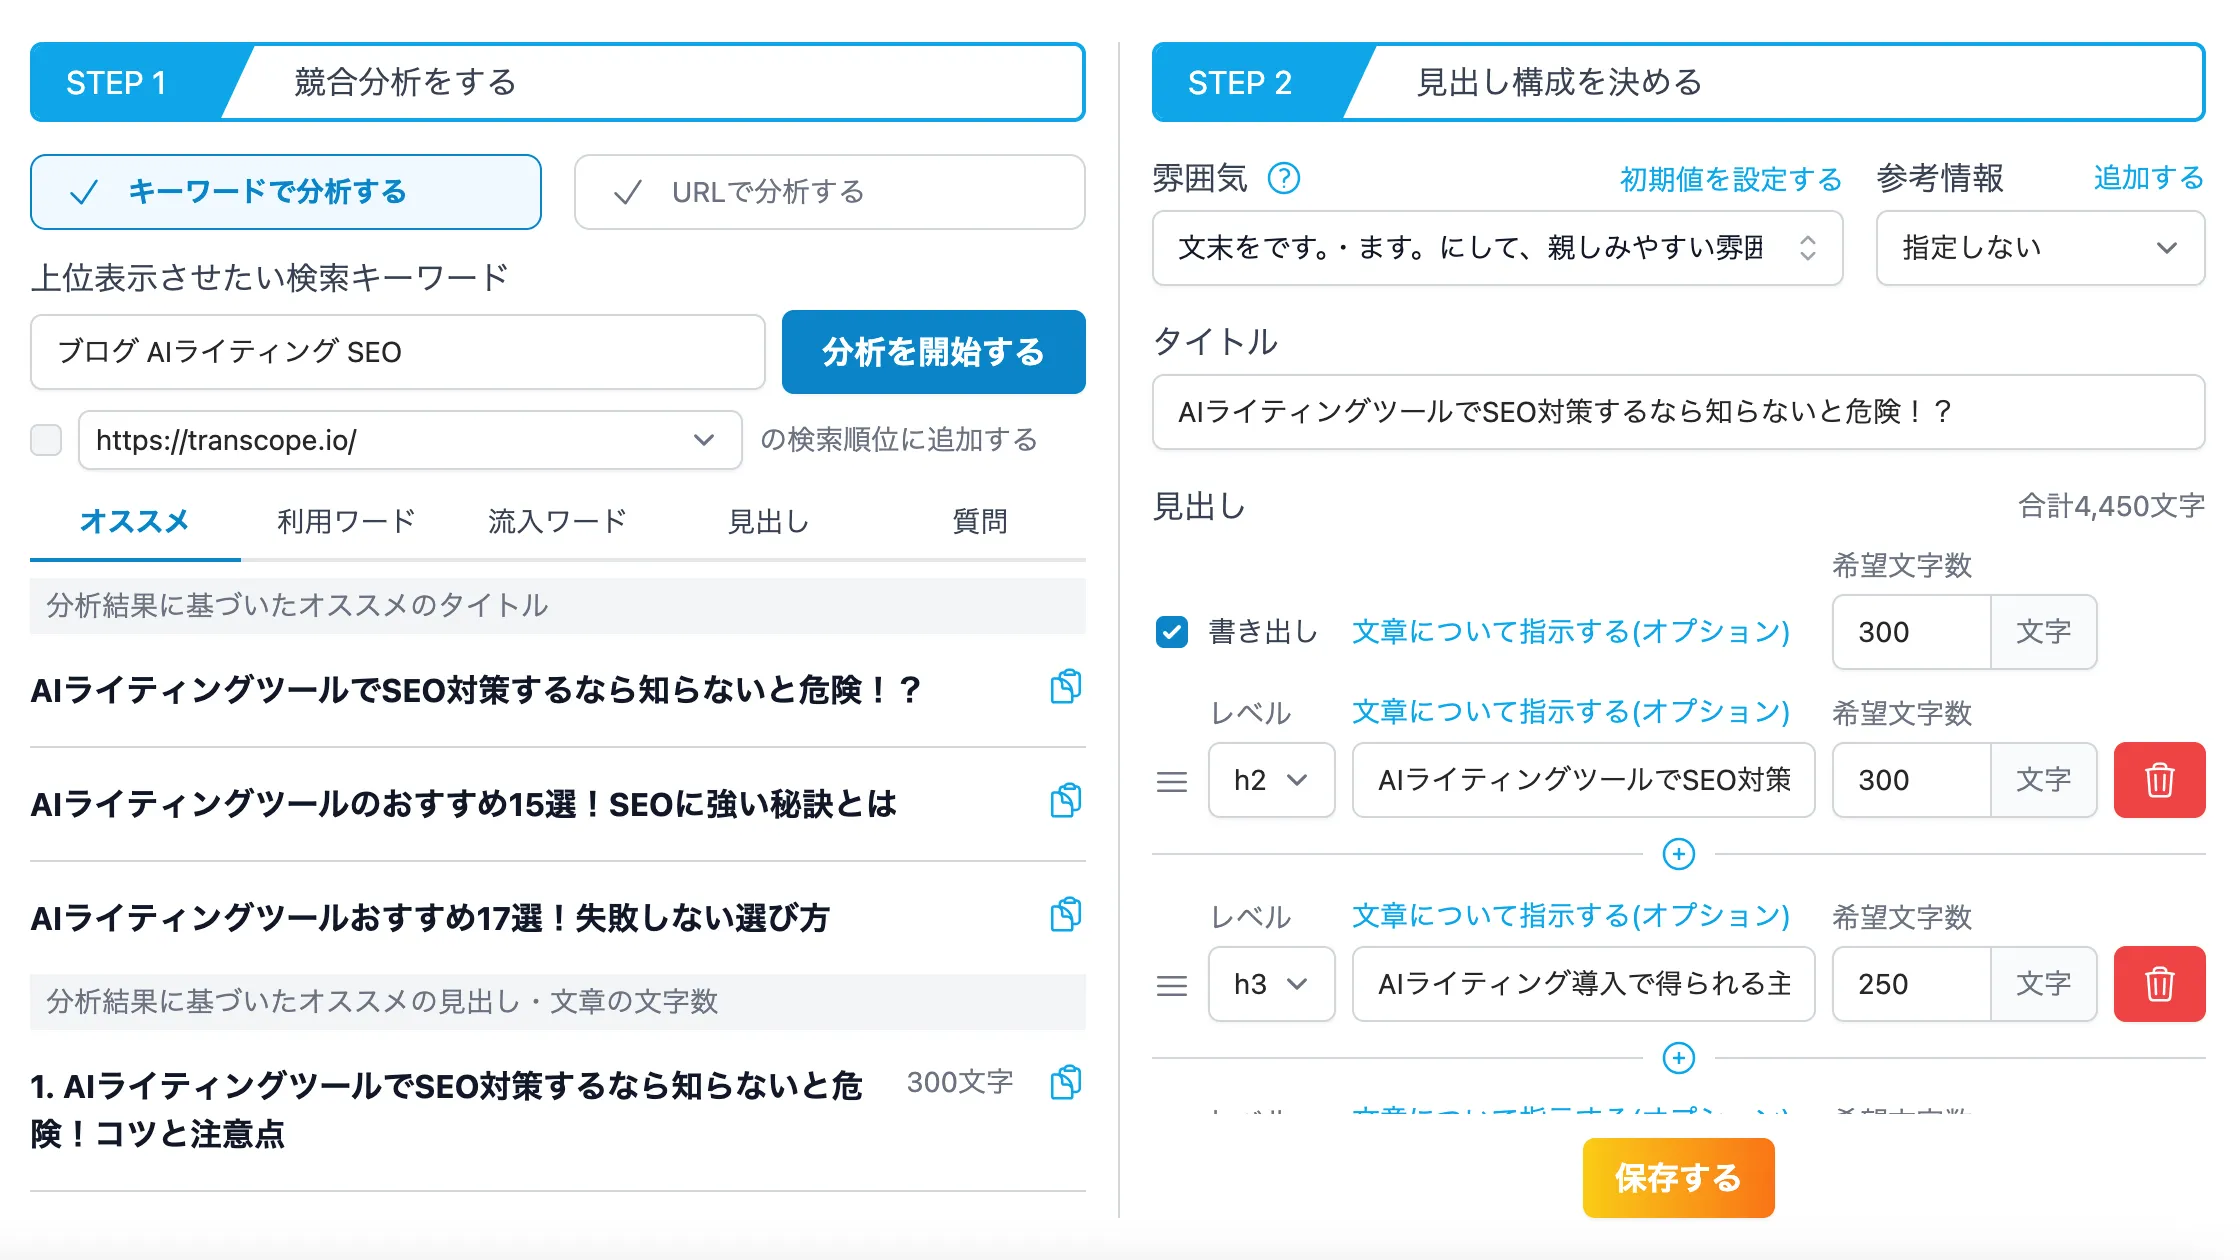Switch to the 見出し tab
The height and width of the screenshot is (1260, 2240).
[x=768, y=521]
